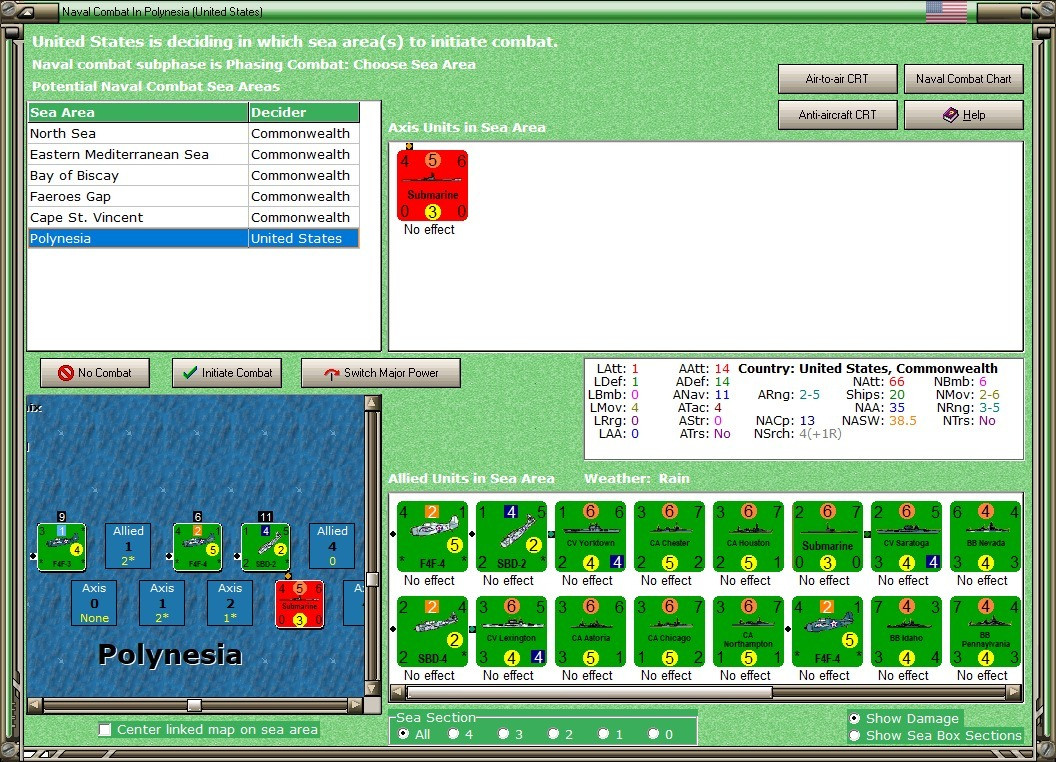1056x762 pixels.
Task: Select the CA Chicago cruiser unit
Action: point(669,631)
